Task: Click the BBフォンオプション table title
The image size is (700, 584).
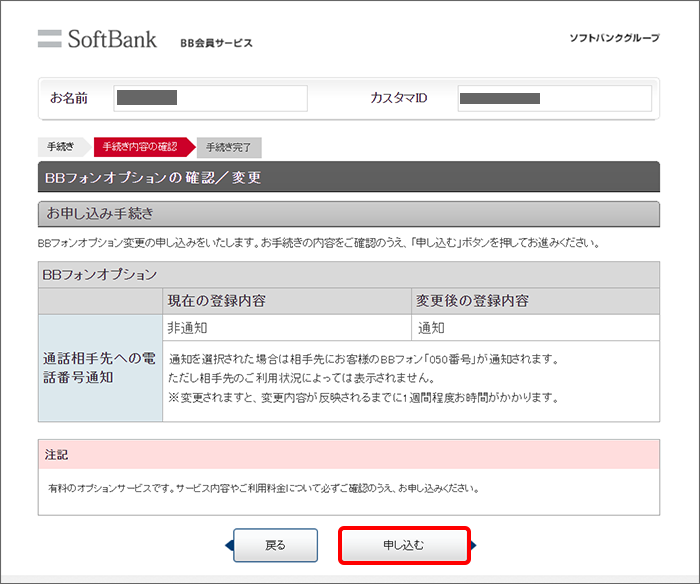Action: (349, 274)
